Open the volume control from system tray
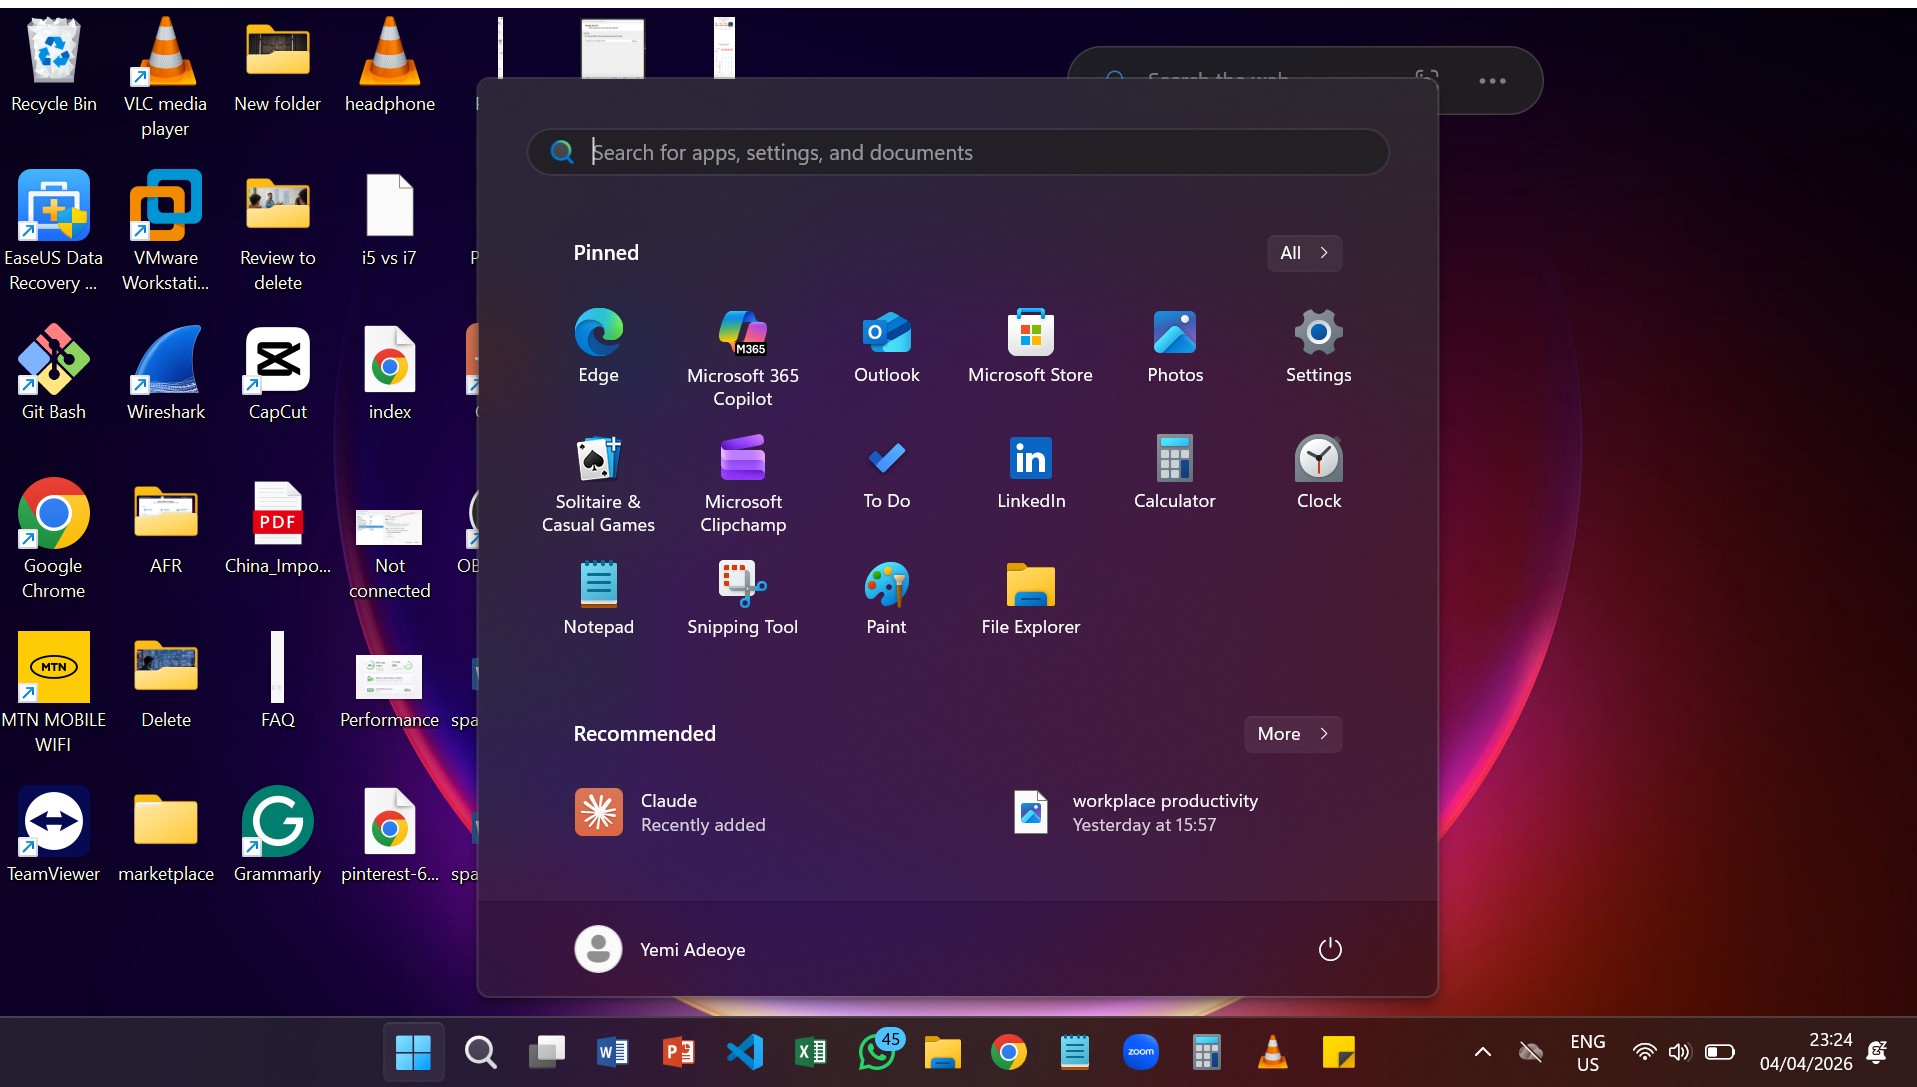 pos(1678,1051)
